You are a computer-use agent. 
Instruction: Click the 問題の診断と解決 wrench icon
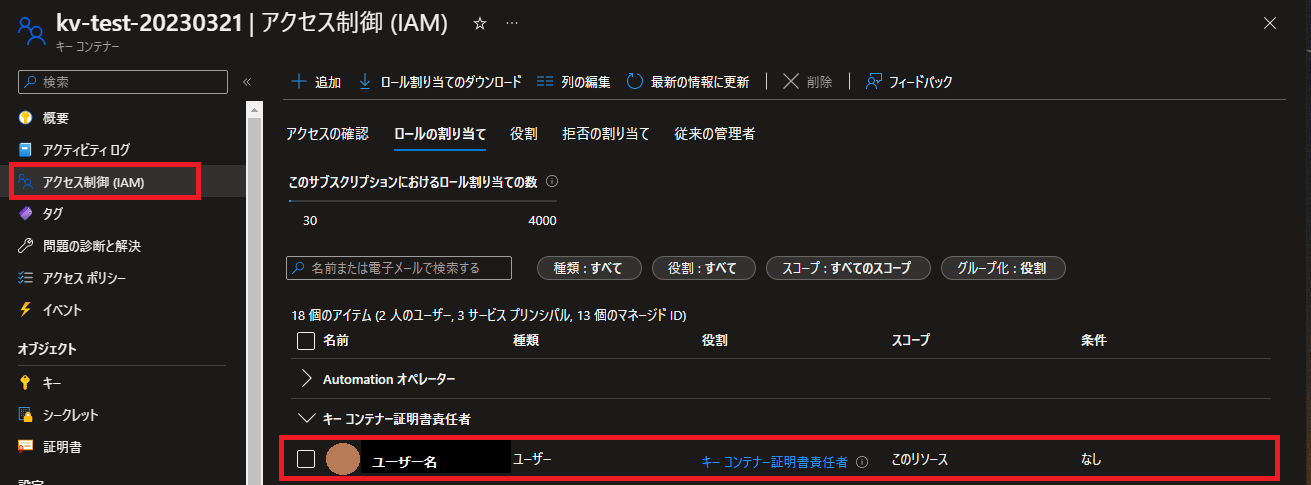tap(26, 245)
